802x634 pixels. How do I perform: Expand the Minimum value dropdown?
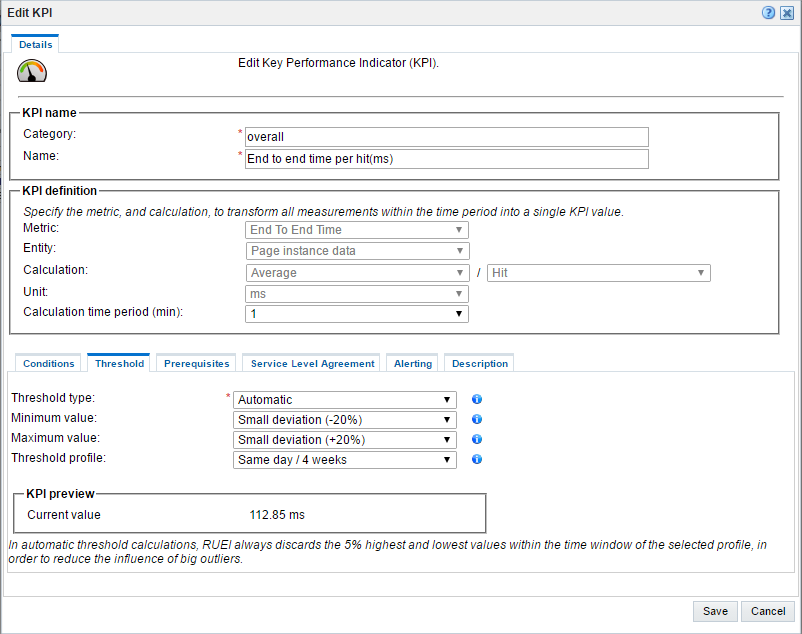[345, 420]
